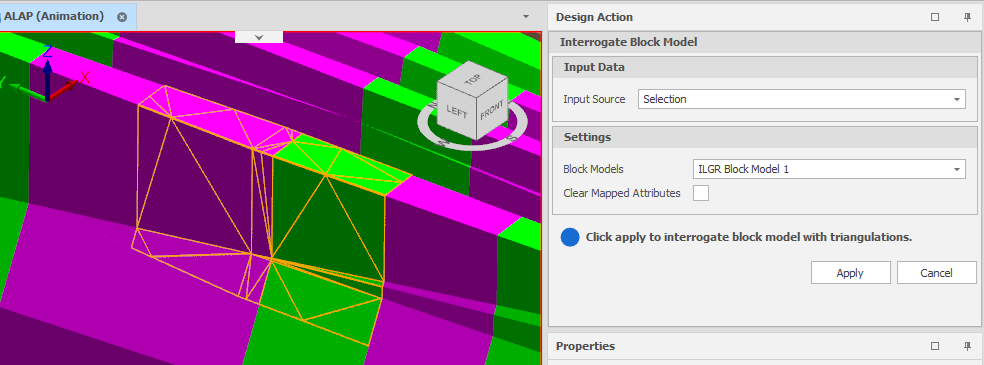The width and height of the screenshot is (984, 365).
Task: Click the FRONT face of view cube
Action: 493,110
